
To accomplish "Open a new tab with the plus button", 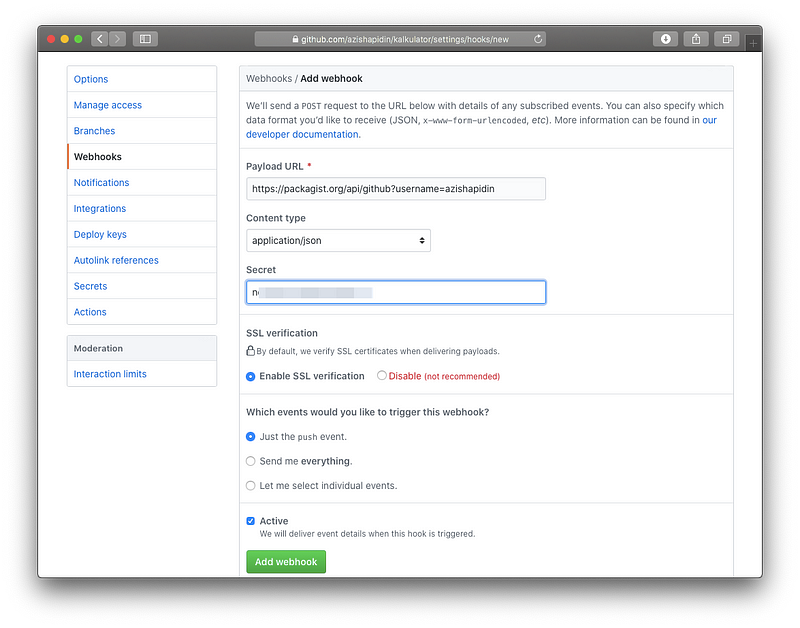I will (752, 42).
